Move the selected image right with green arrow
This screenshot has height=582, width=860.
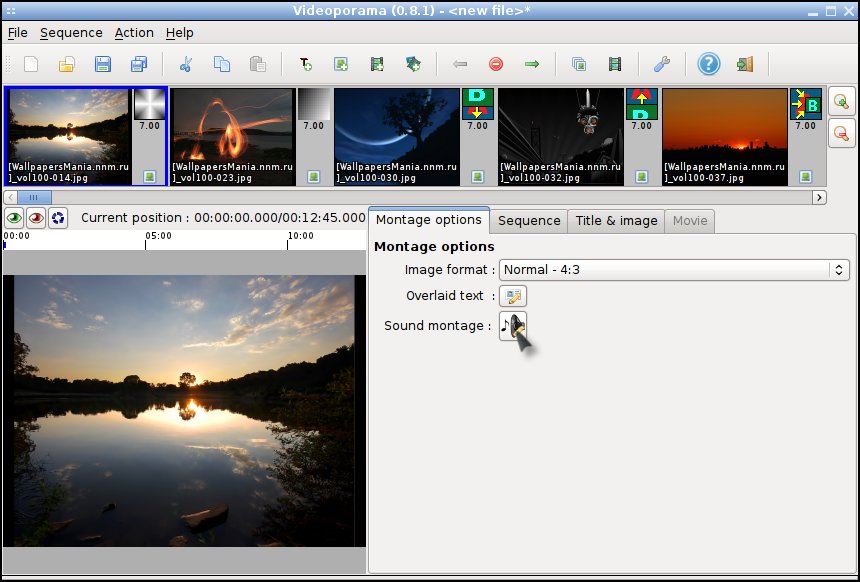(531, 64)
